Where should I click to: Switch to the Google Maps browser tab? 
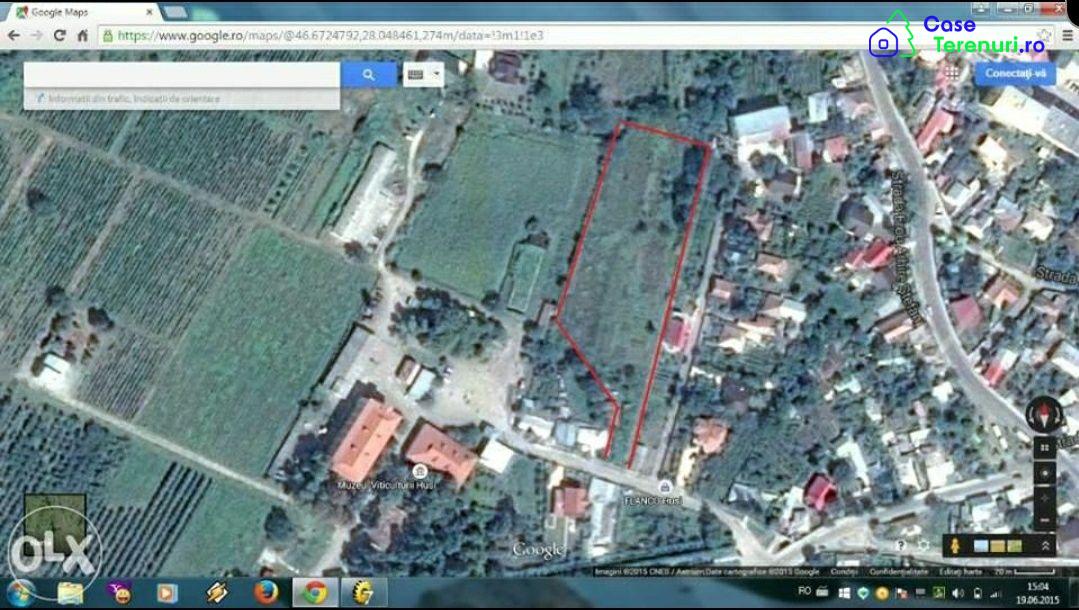80,13
